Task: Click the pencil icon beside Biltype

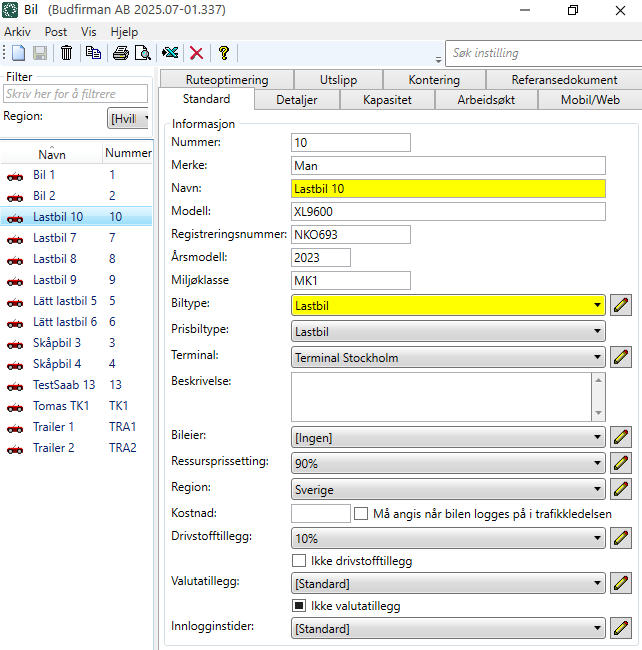Action: click(x=621, y=305)
